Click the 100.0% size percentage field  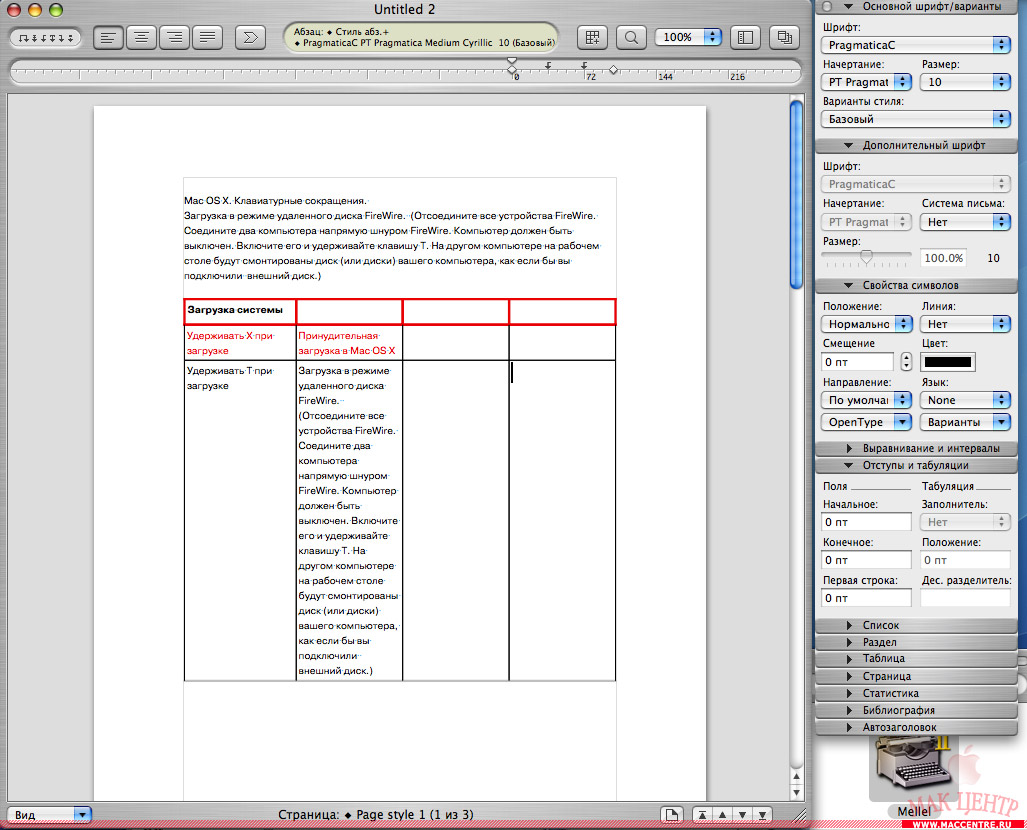(x=944, y=258)
